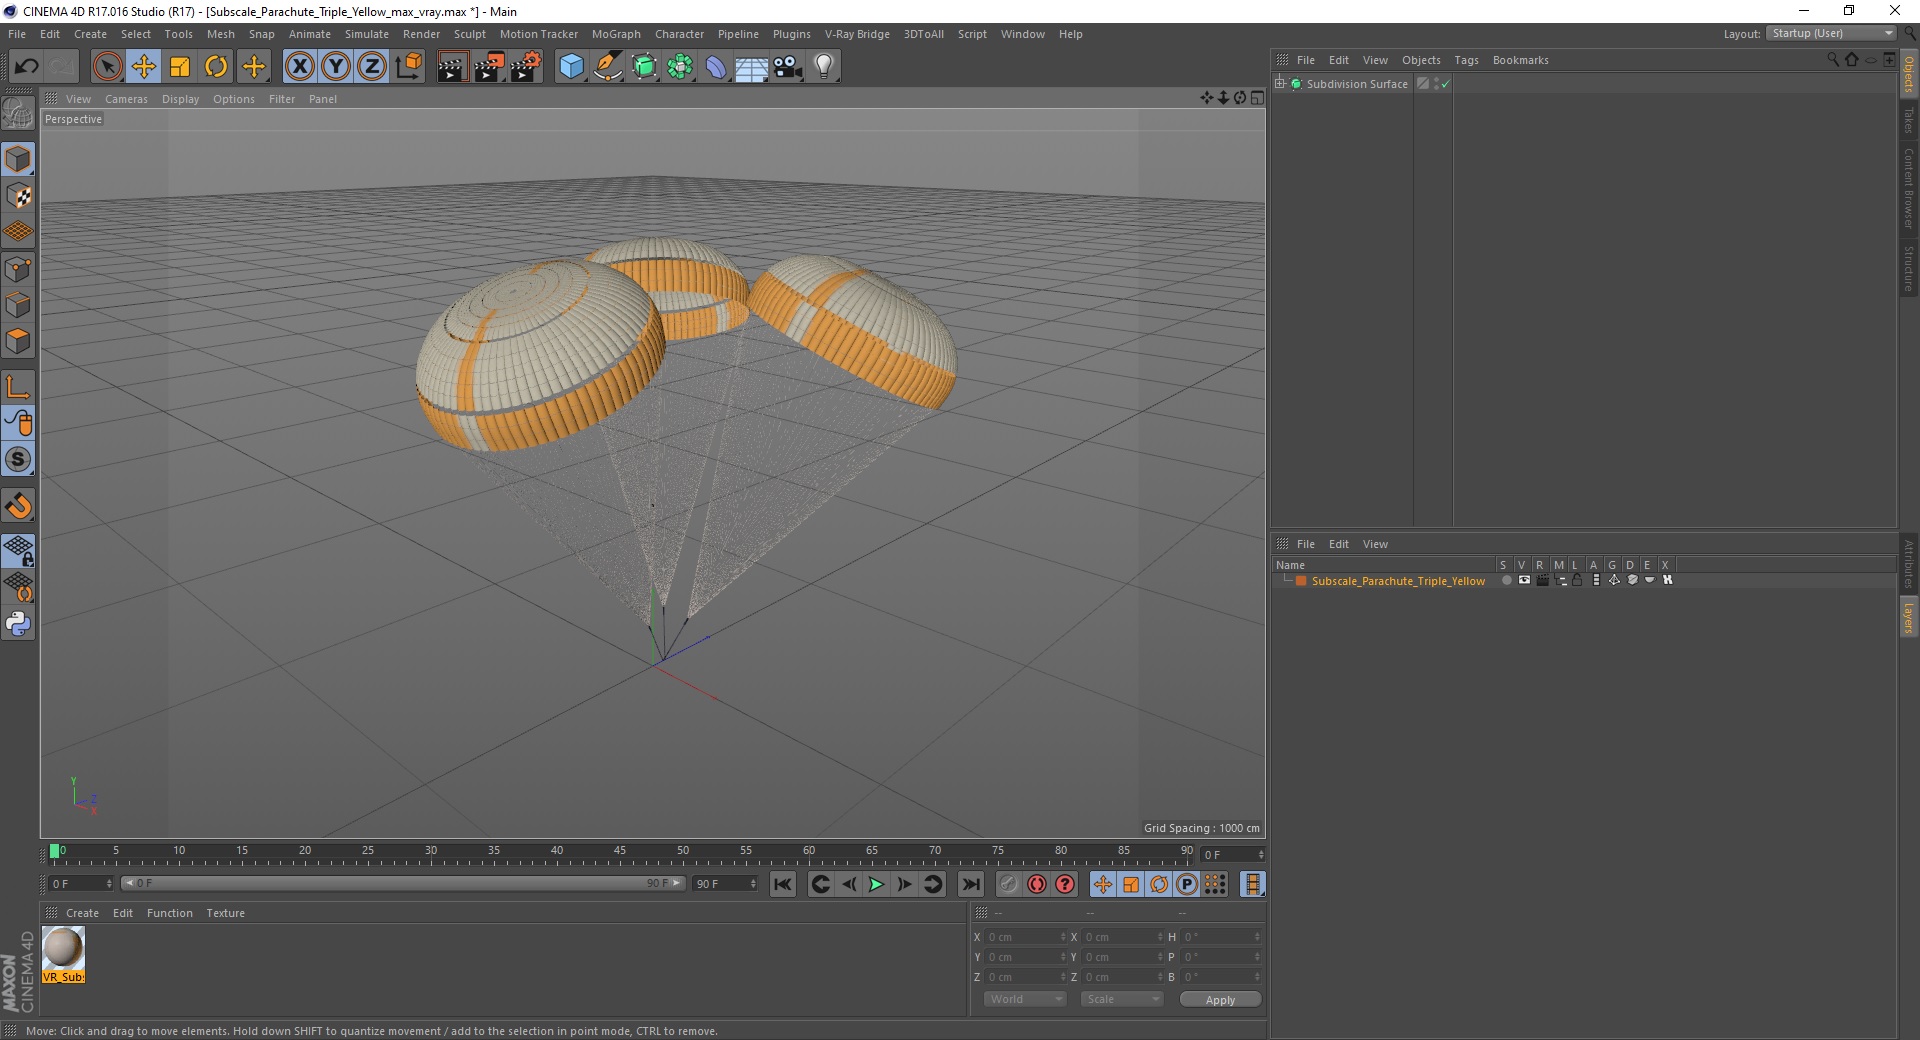Switch to Texture mode checker icon
This screenshot has height=1040, width=1920.
(x=18, y=196)
